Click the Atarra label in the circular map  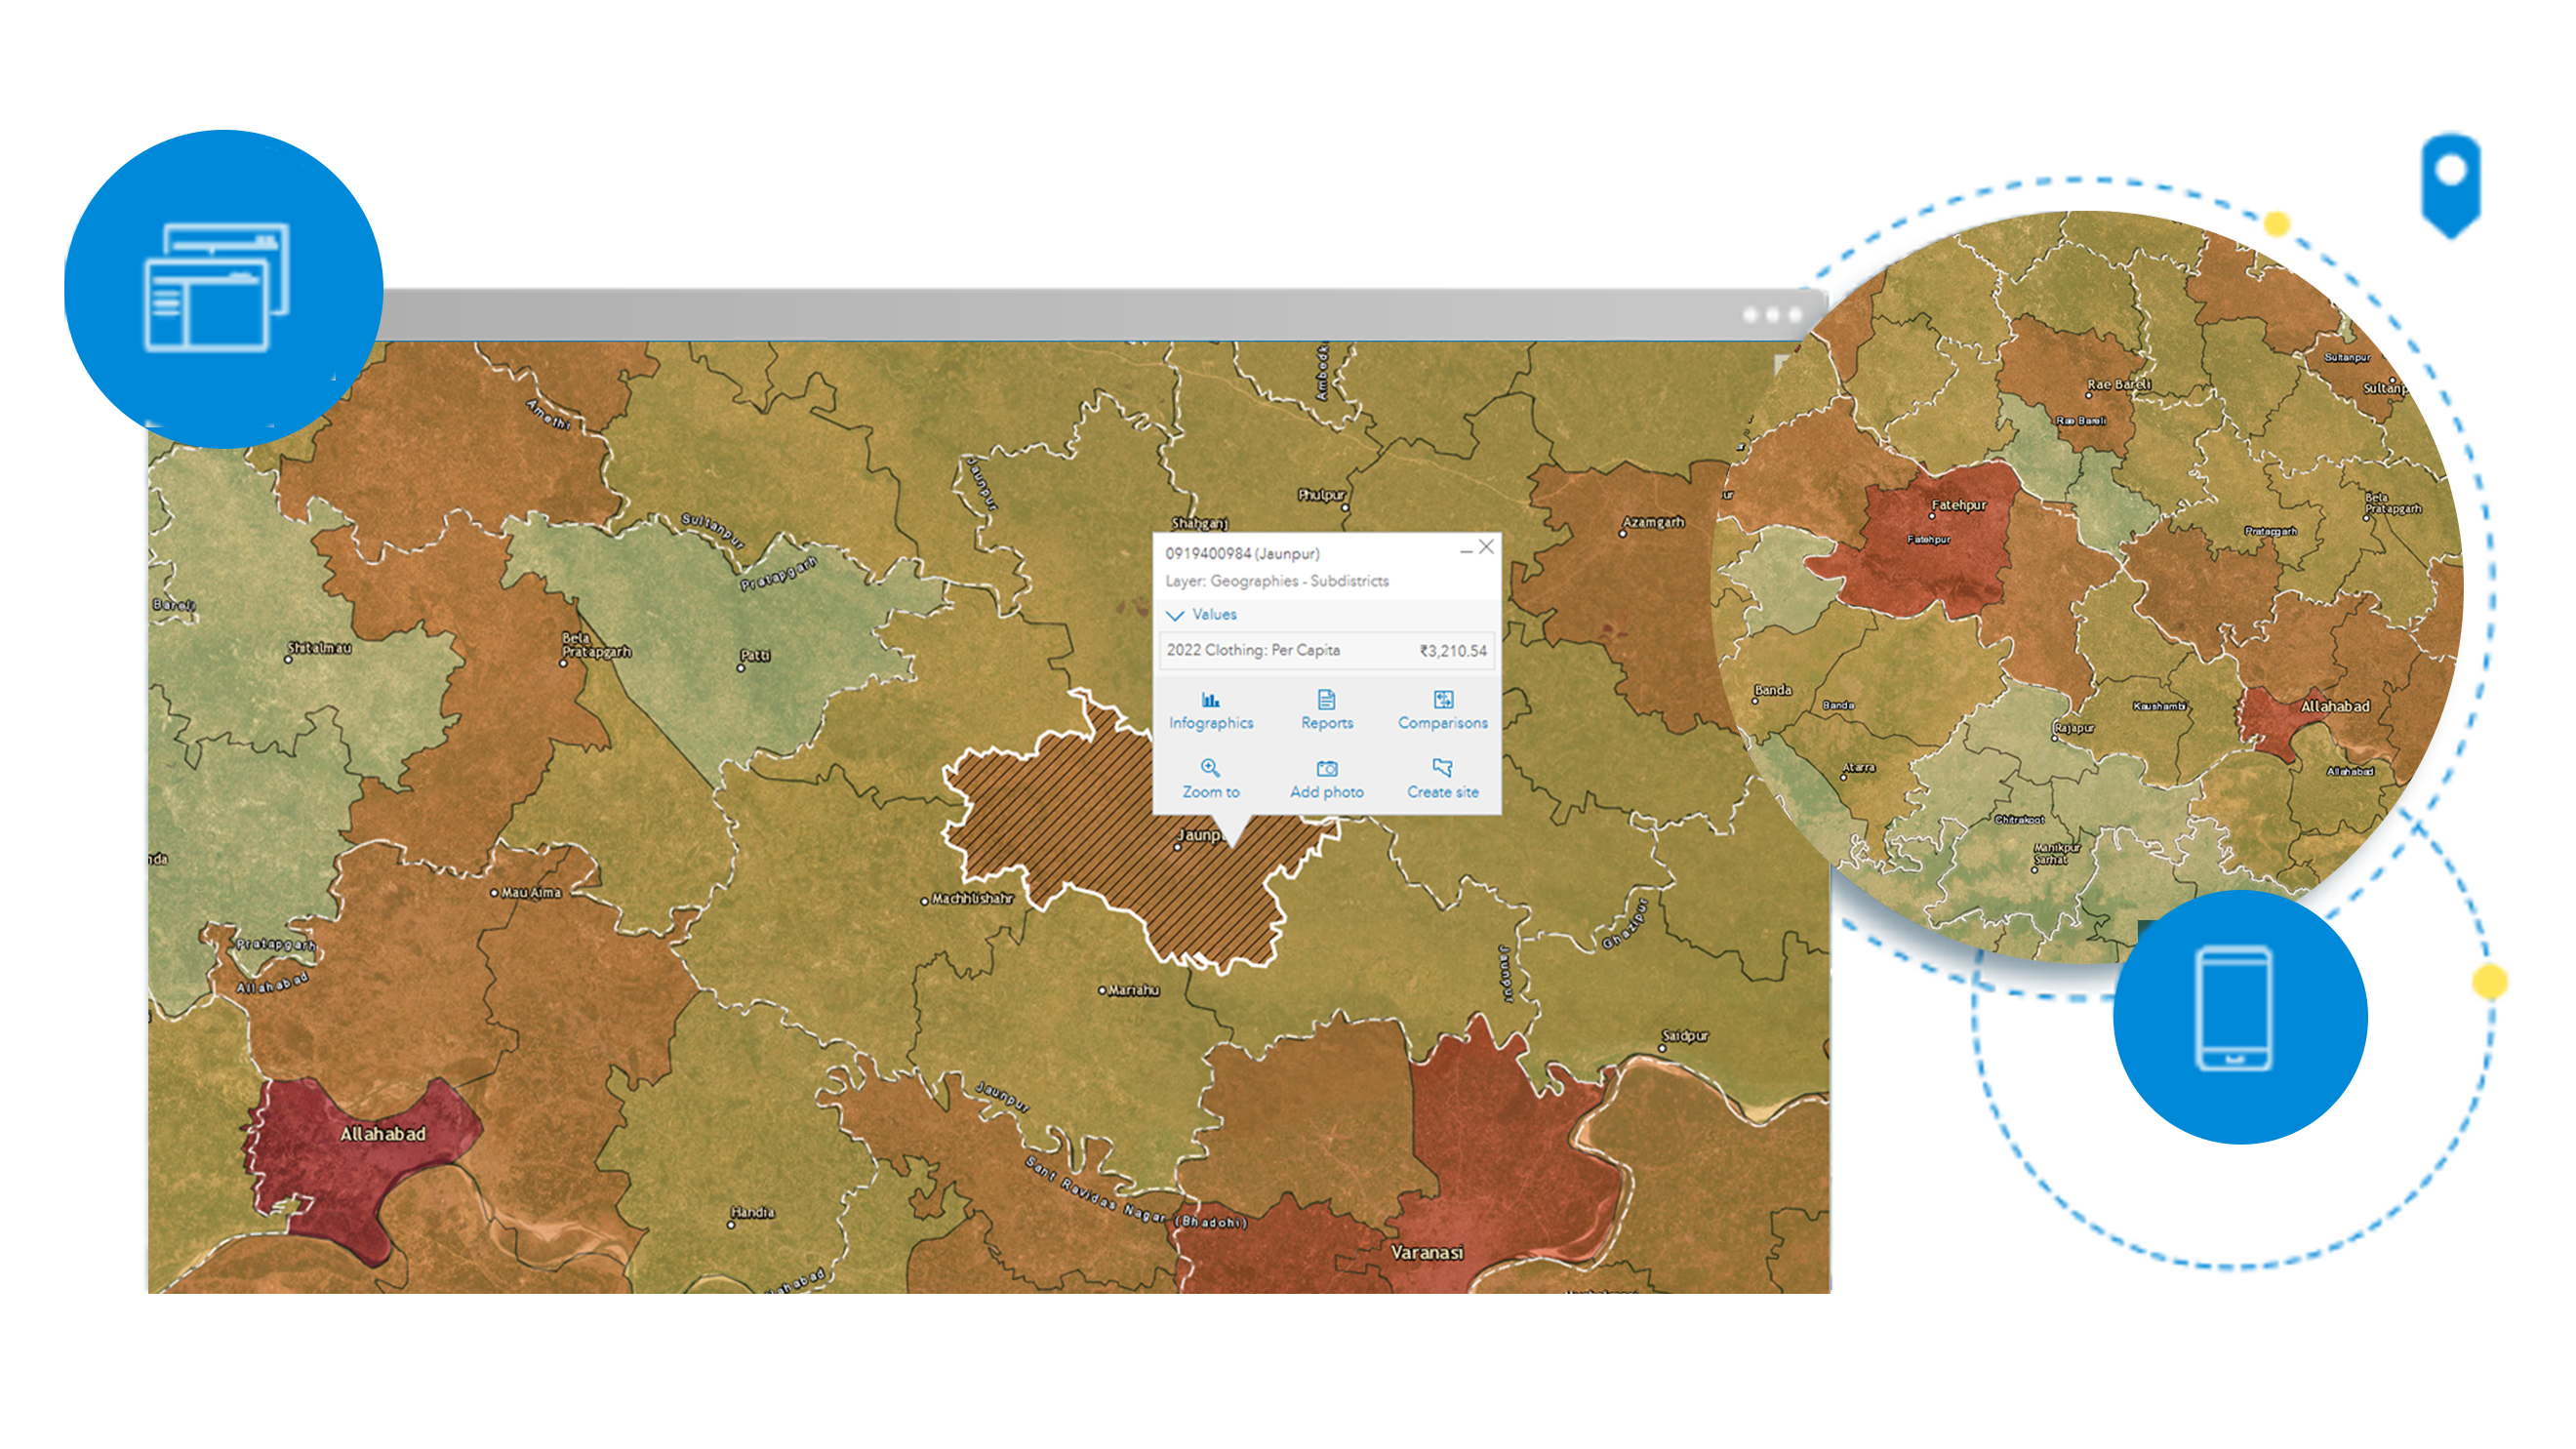click(x=1859, y=768)
